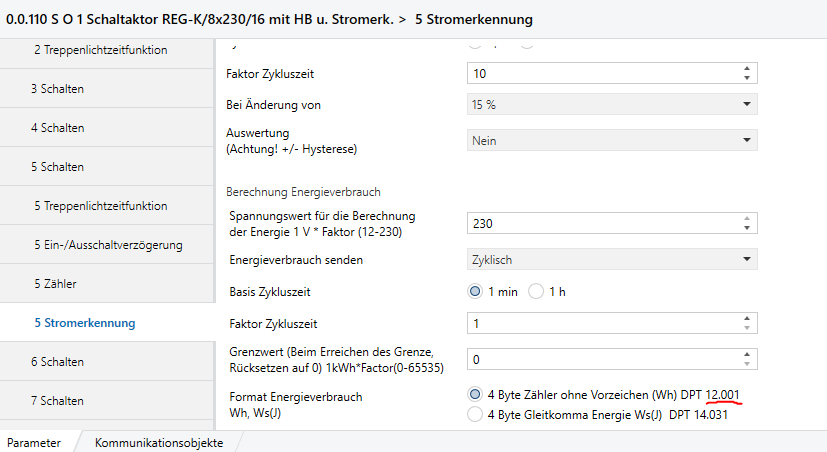Open the Bei Änderung von dropdown

(x=610, y=104)
